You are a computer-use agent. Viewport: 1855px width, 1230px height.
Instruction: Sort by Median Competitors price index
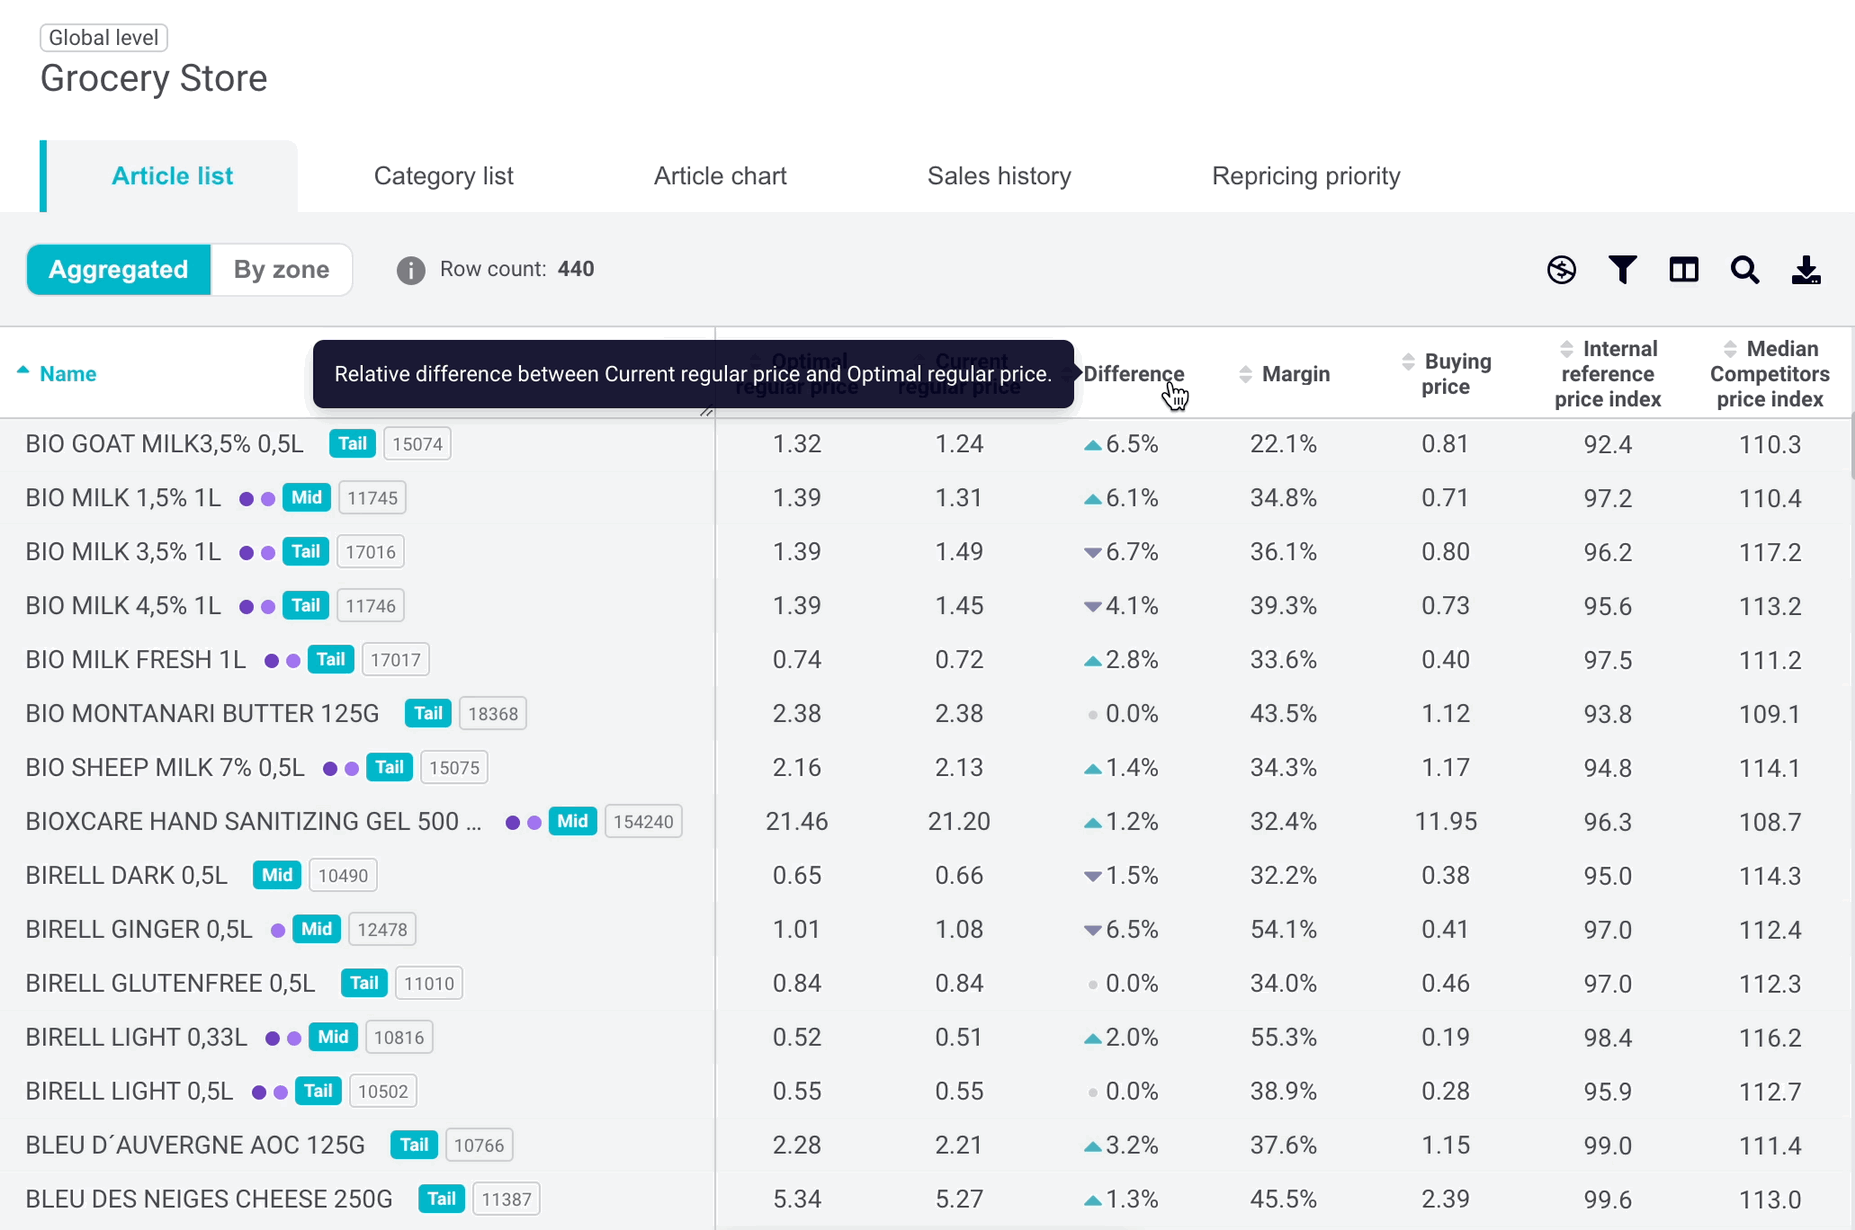(x=1769, y=373)
